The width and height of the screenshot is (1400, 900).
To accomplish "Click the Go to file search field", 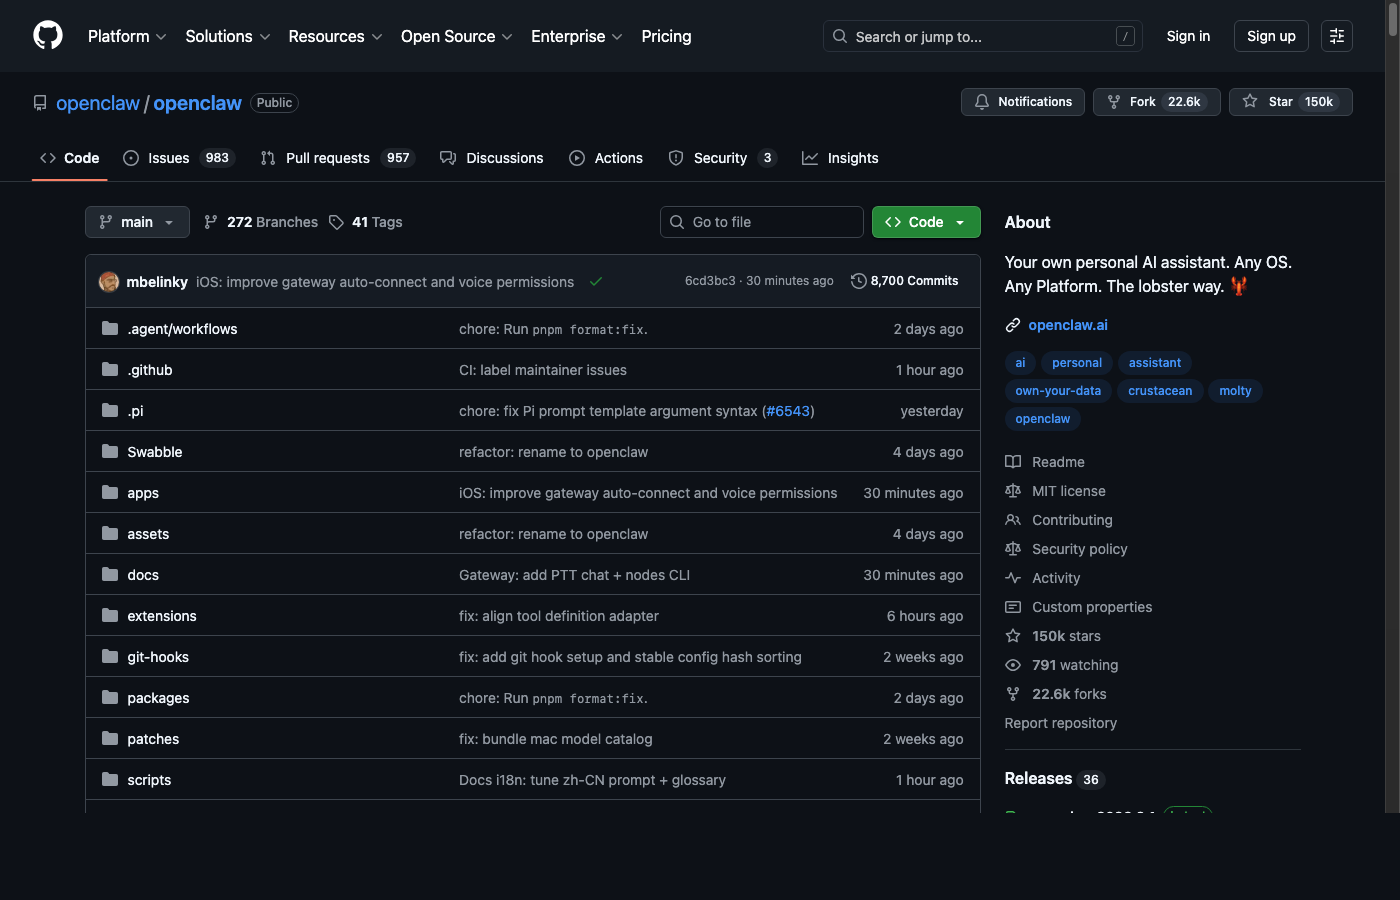I will 761,221.
